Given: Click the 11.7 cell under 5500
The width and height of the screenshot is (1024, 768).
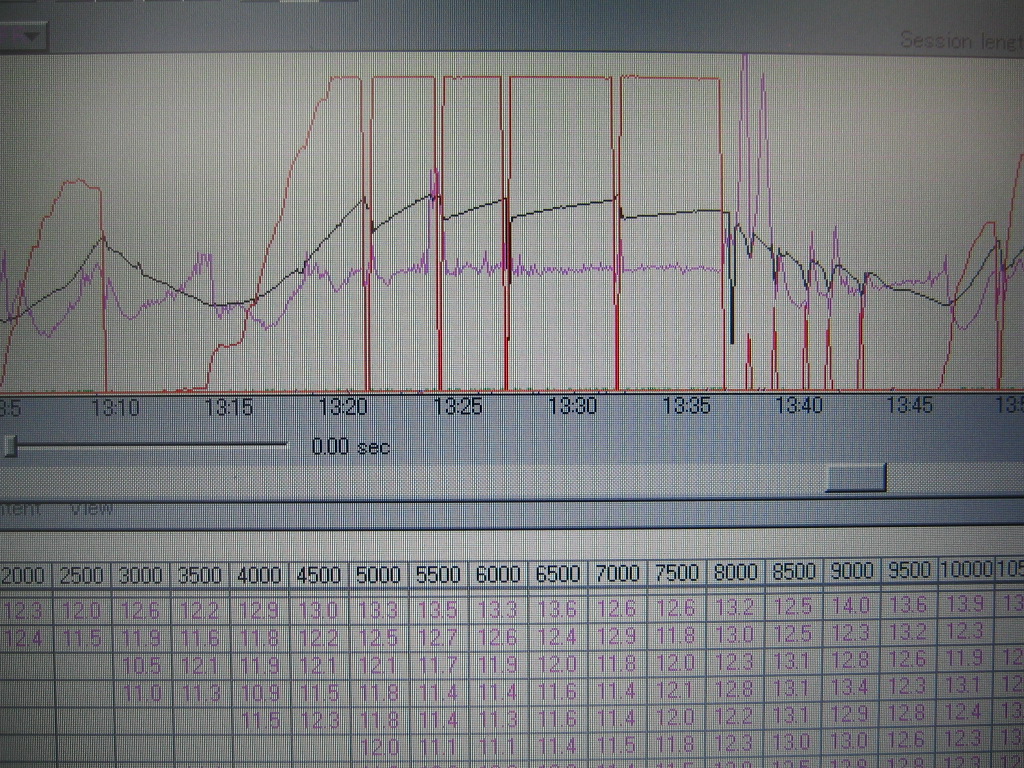Looking at the screenshot, I should [x=438, y=665].
